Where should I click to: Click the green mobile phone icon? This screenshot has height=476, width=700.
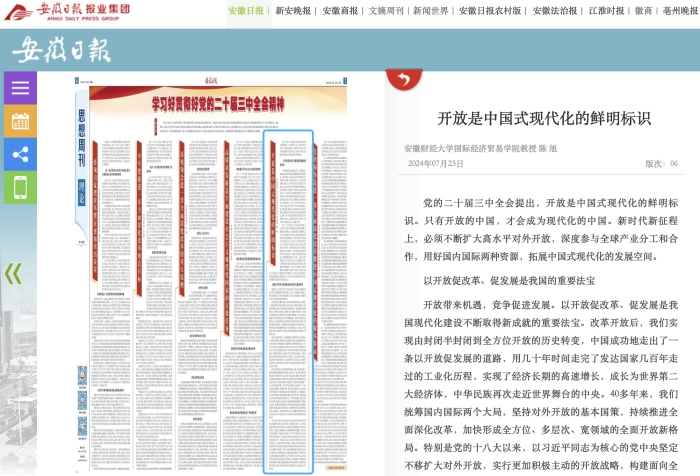click(x=20, y=187)
